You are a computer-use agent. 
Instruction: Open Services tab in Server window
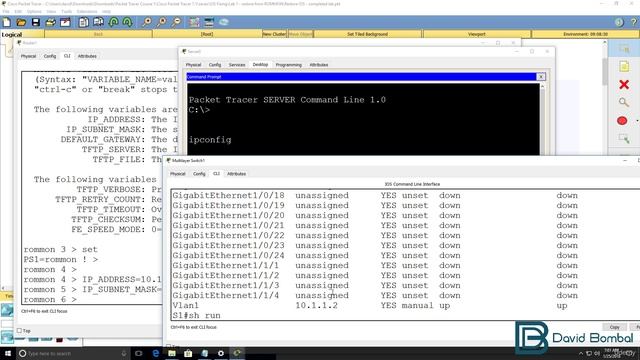pyautogui.click(x=237, y=65)
